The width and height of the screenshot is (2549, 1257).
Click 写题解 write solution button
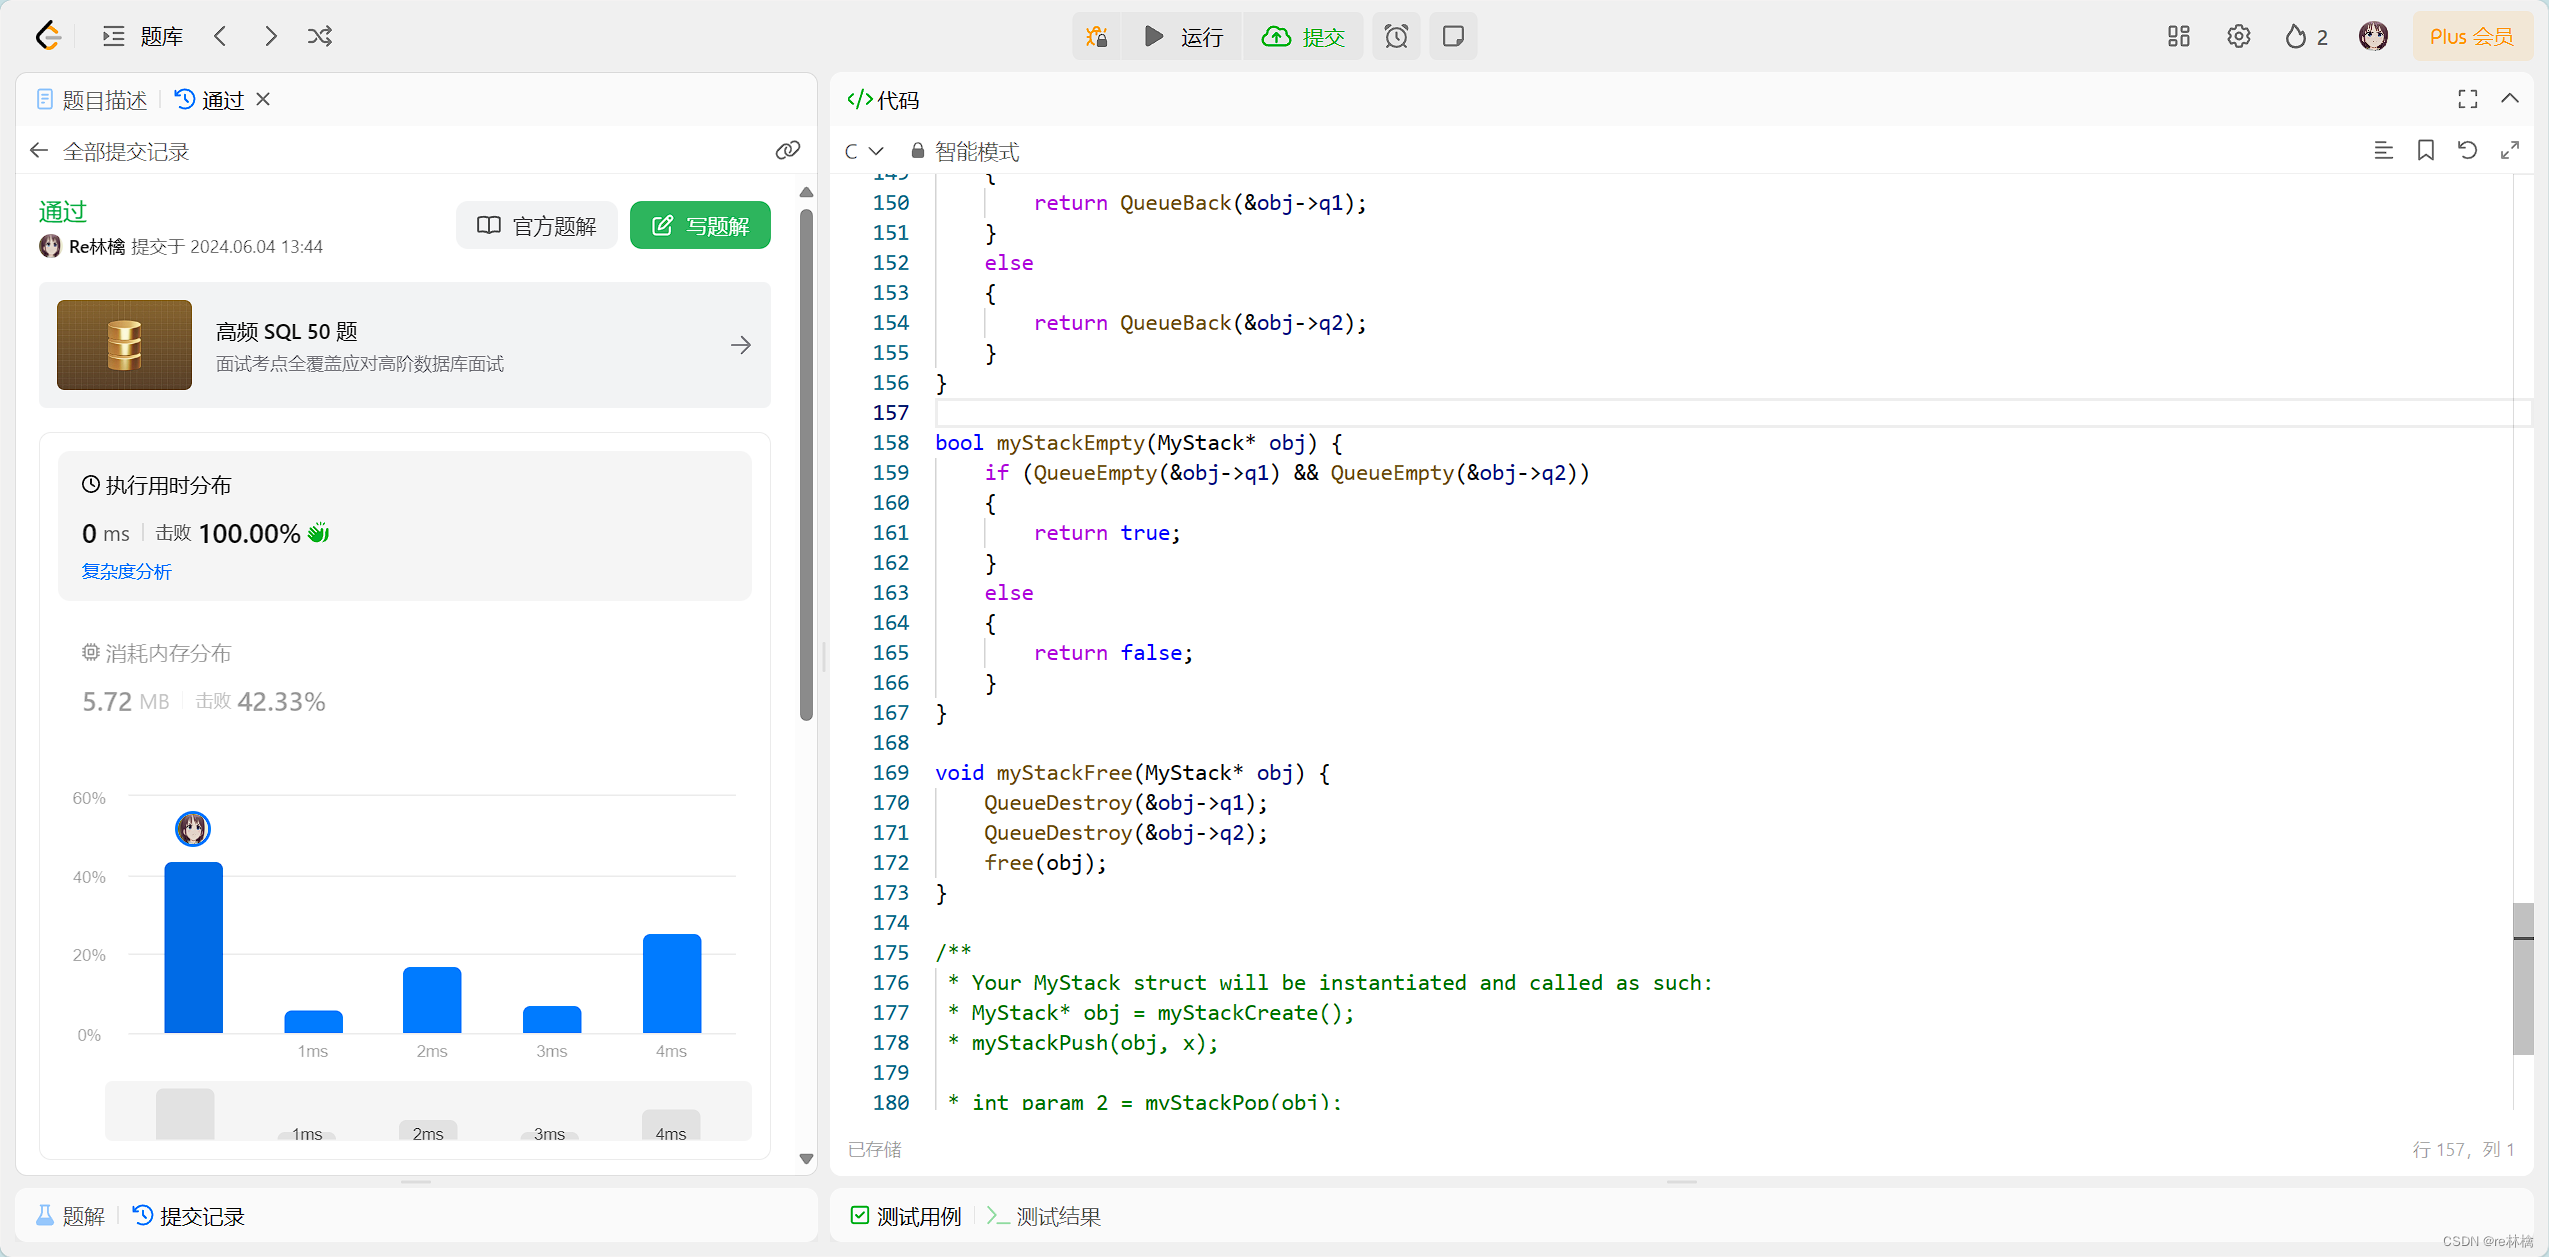(700, 226)
